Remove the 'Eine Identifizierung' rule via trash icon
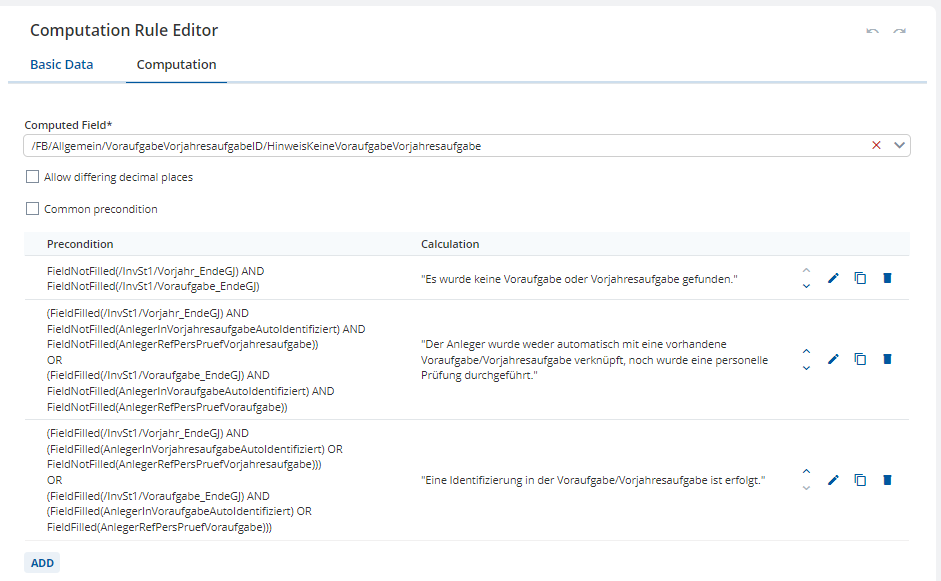Image resolution: width=941 pixels, height=581 pixels. pyautogui.click(x=887, y=480)
